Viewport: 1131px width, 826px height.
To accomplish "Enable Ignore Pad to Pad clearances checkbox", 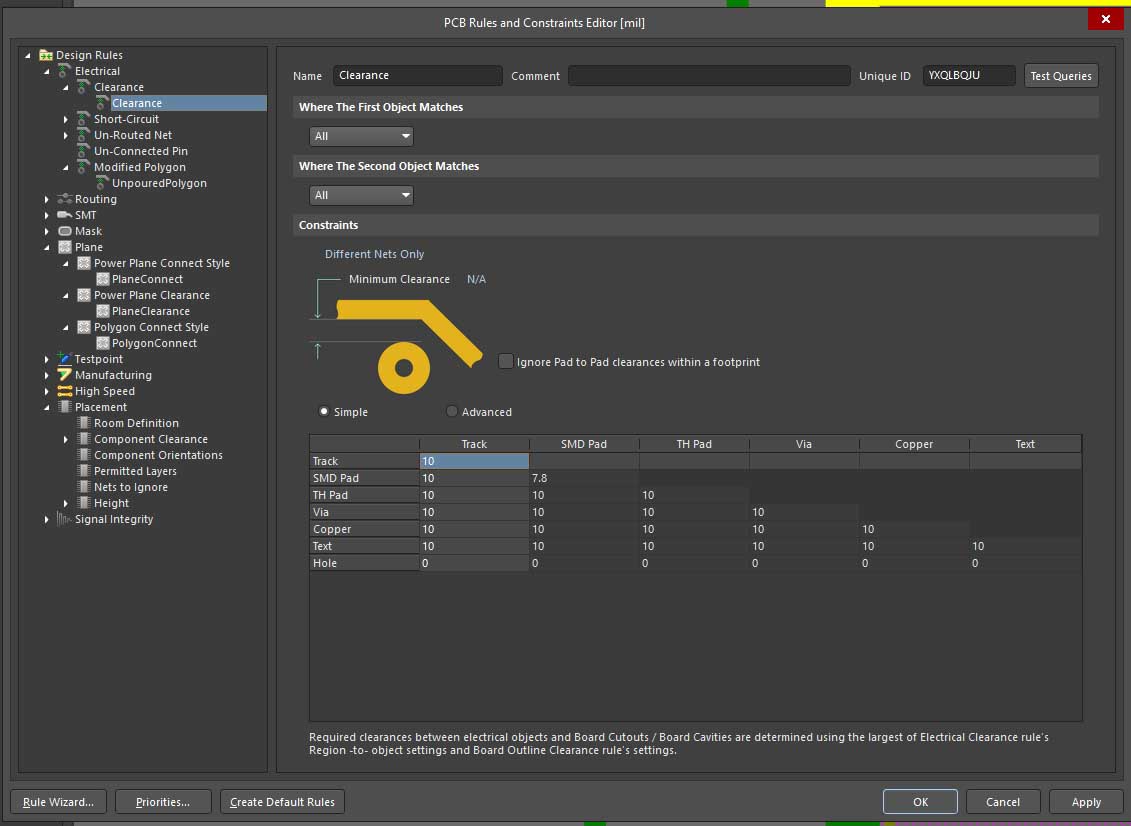I will click(506, 361).
